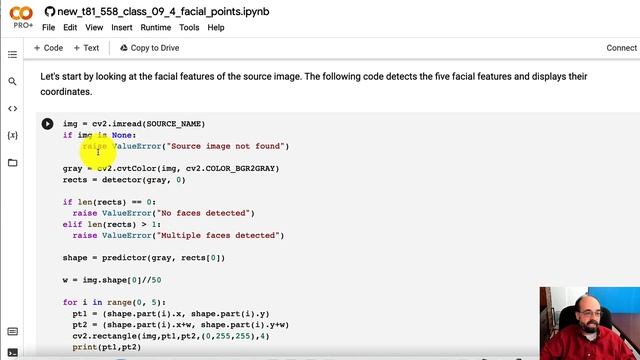Viewport: 640px width, 360px height.
Task: Click the cv2.cvtColor grayscale line
Action: 171,169
